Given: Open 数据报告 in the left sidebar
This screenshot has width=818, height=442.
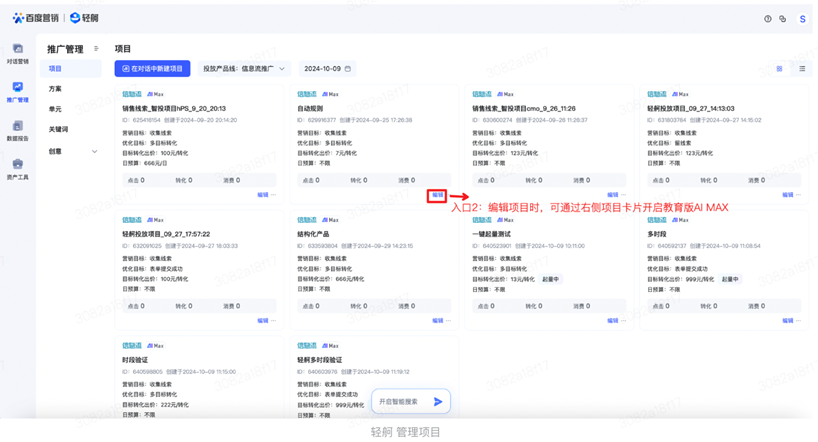Looking at the screenshot, I should (x=17, y=131).
